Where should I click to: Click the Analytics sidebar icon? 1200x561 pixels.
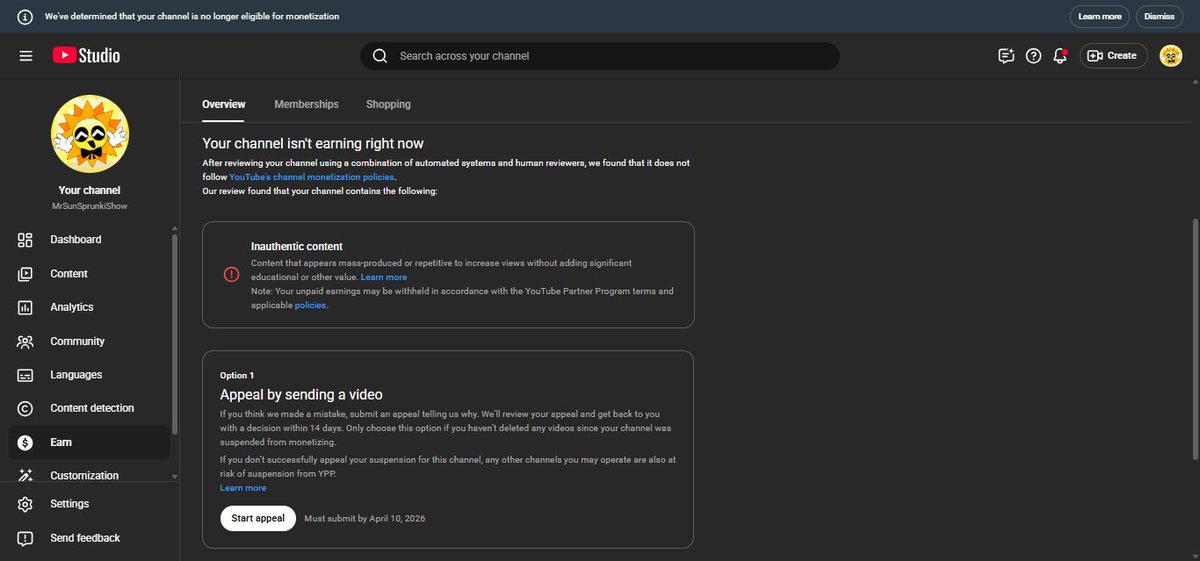(26, 308)
